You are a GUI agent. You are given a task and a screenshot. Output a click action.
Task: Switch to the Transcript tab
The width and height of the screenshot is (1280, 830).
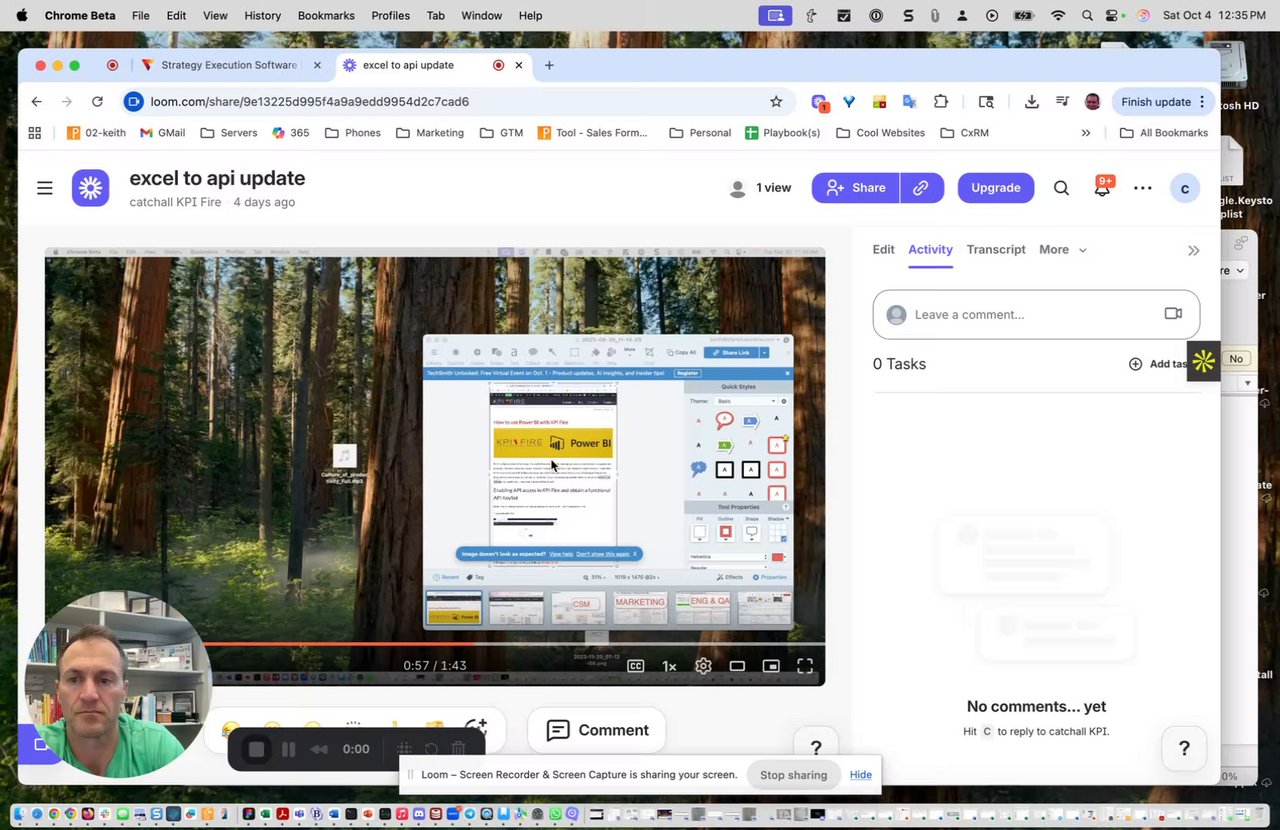(996, 250)
